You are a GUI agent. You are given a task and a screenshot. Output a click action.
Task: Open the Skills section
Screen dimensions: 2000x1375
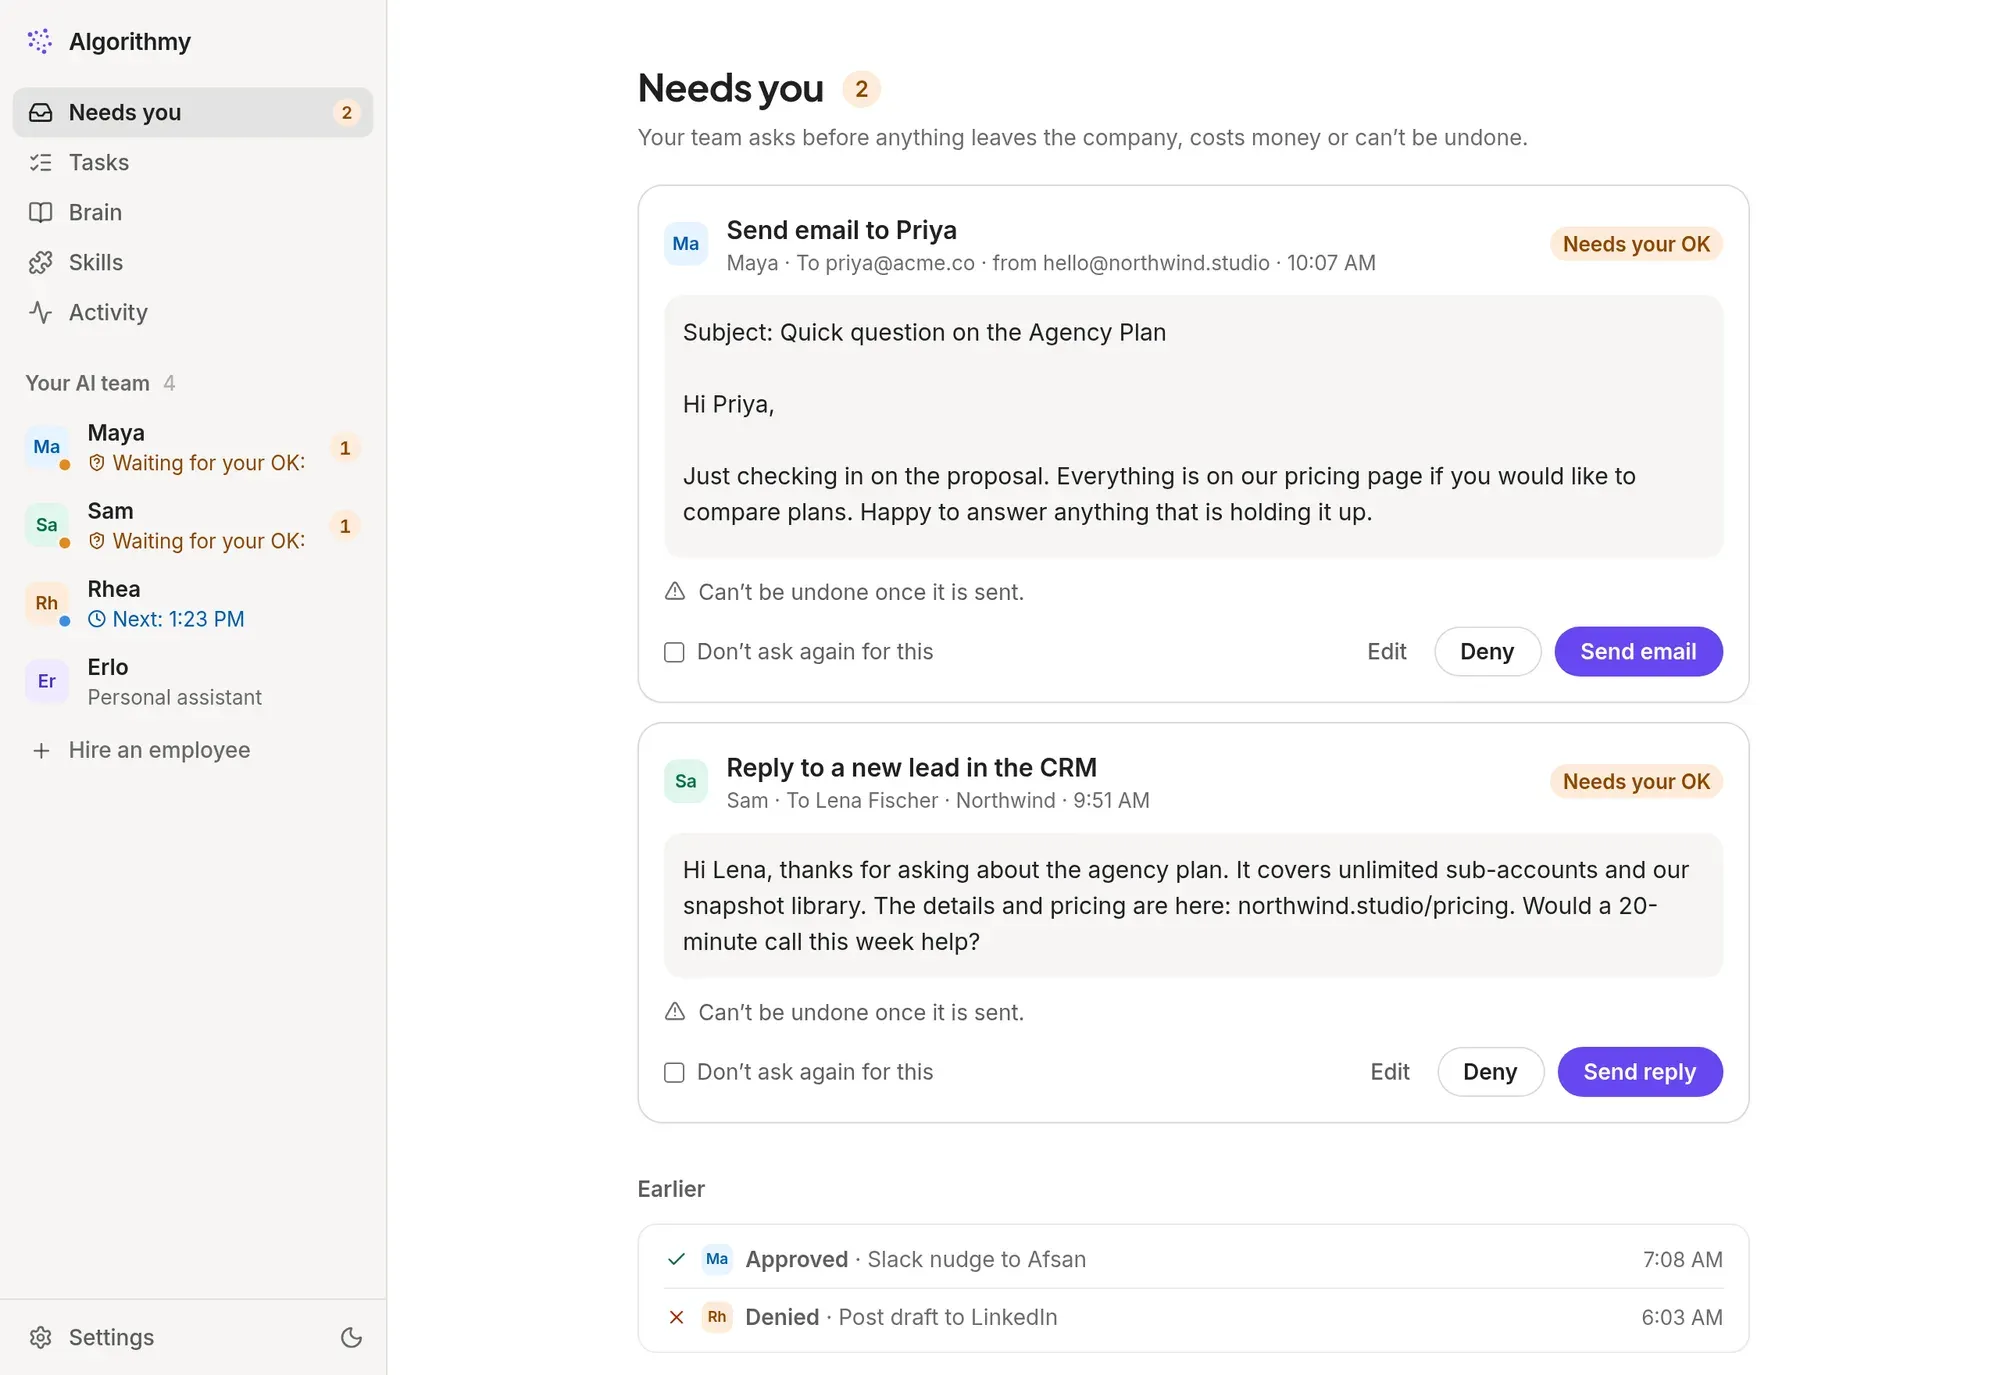click(193, 262)
